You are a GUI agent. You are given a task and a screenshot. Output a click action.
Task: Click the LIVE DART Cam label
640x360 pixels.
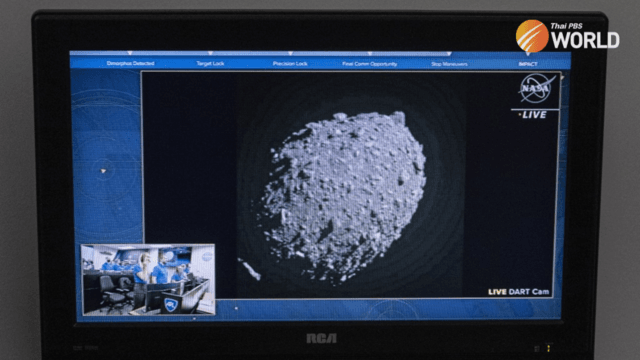click(518, 292)
